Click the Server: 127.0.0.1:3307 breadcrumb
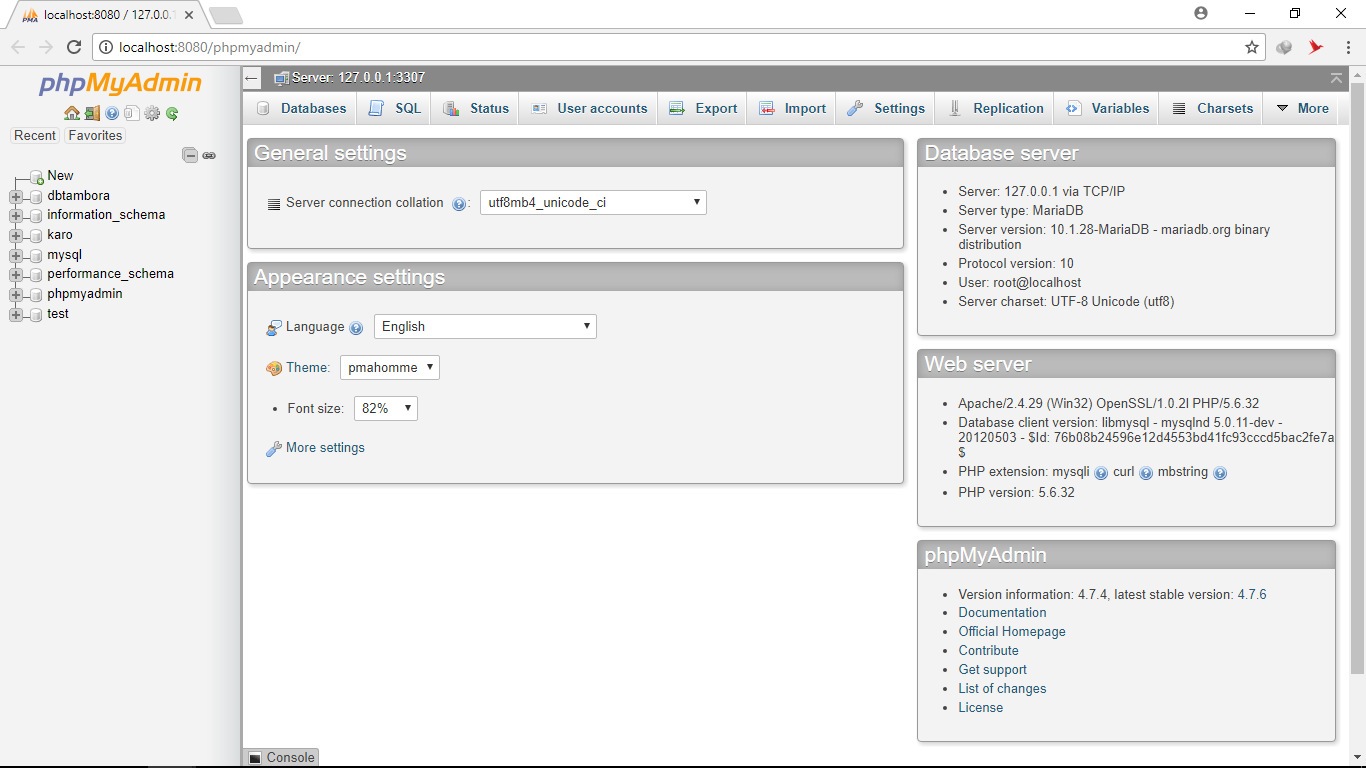The image size is (1366, 768). point(358,77)
